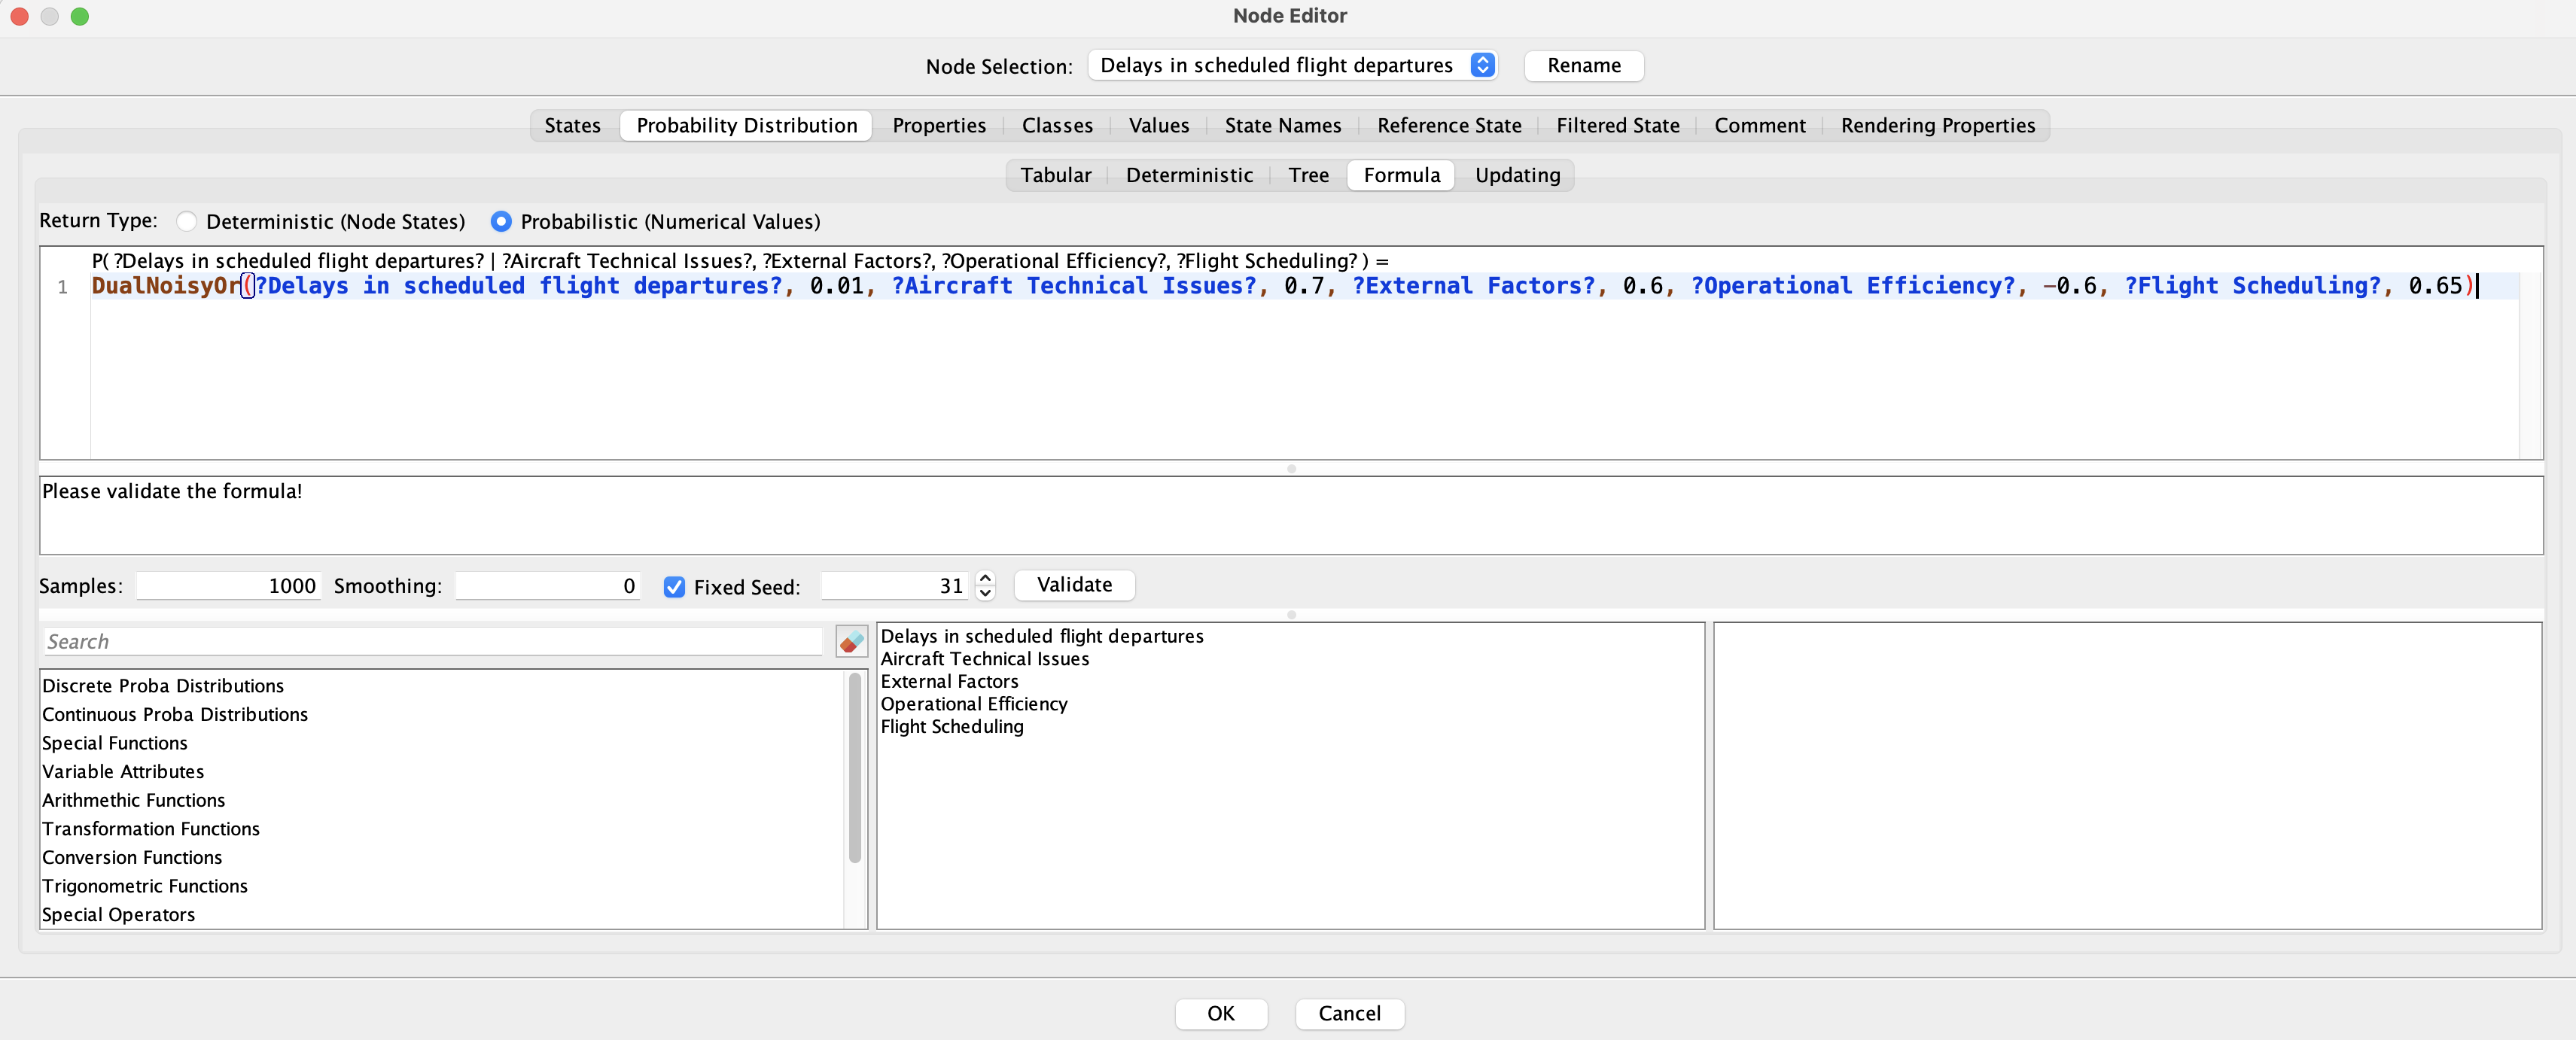Image resolution: width=2576 pixels, height=1040 pixels.
Task: Click into the Search field
Action: point(432,641)
